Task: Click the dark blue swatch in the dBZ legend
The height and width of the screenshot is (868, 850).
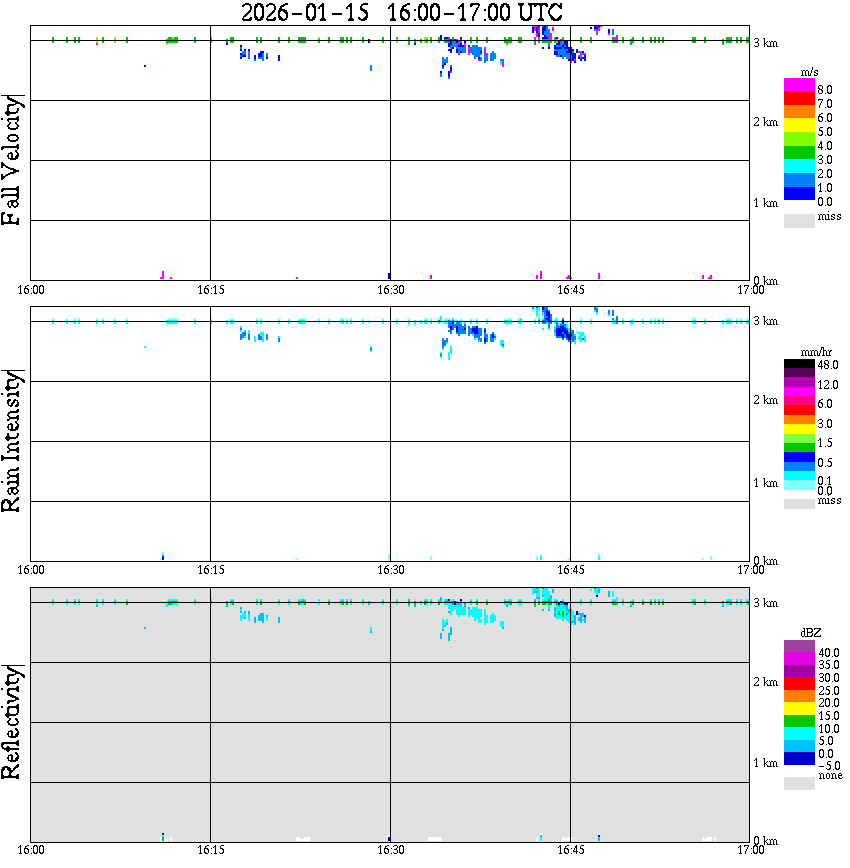Action: pyautogui.click(x=799, y=758)
